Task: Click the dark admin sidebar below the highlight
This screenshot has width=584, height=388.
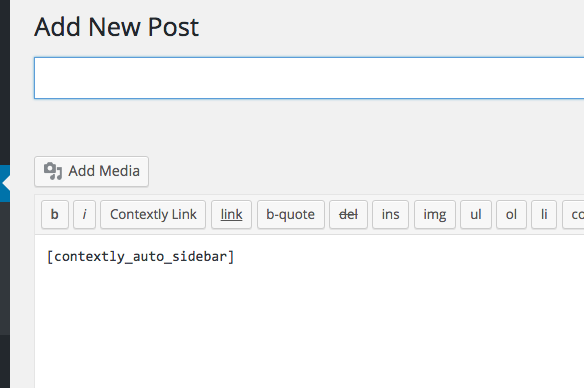Action: point(5,268)
